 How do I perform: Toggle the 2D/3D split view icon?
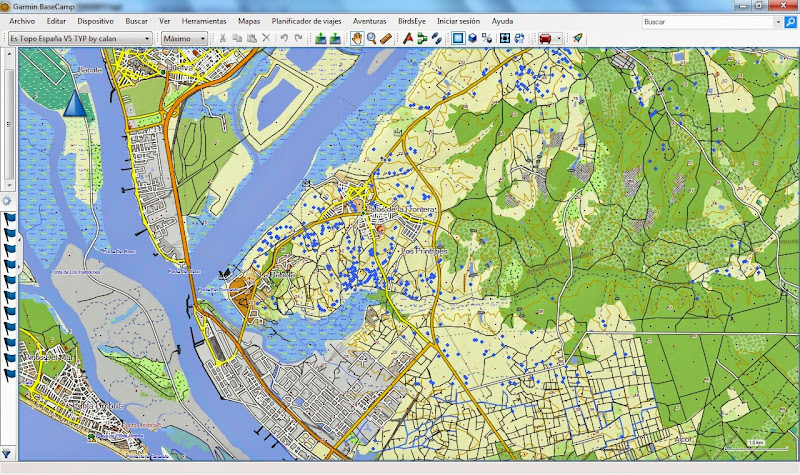pyautogui.click(x=487, y=38)
